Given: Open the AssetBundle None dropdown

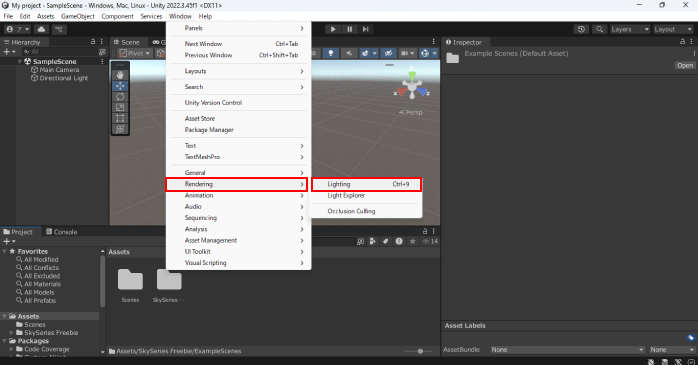Looking at the screenshot, I should (x=568, y=350).
